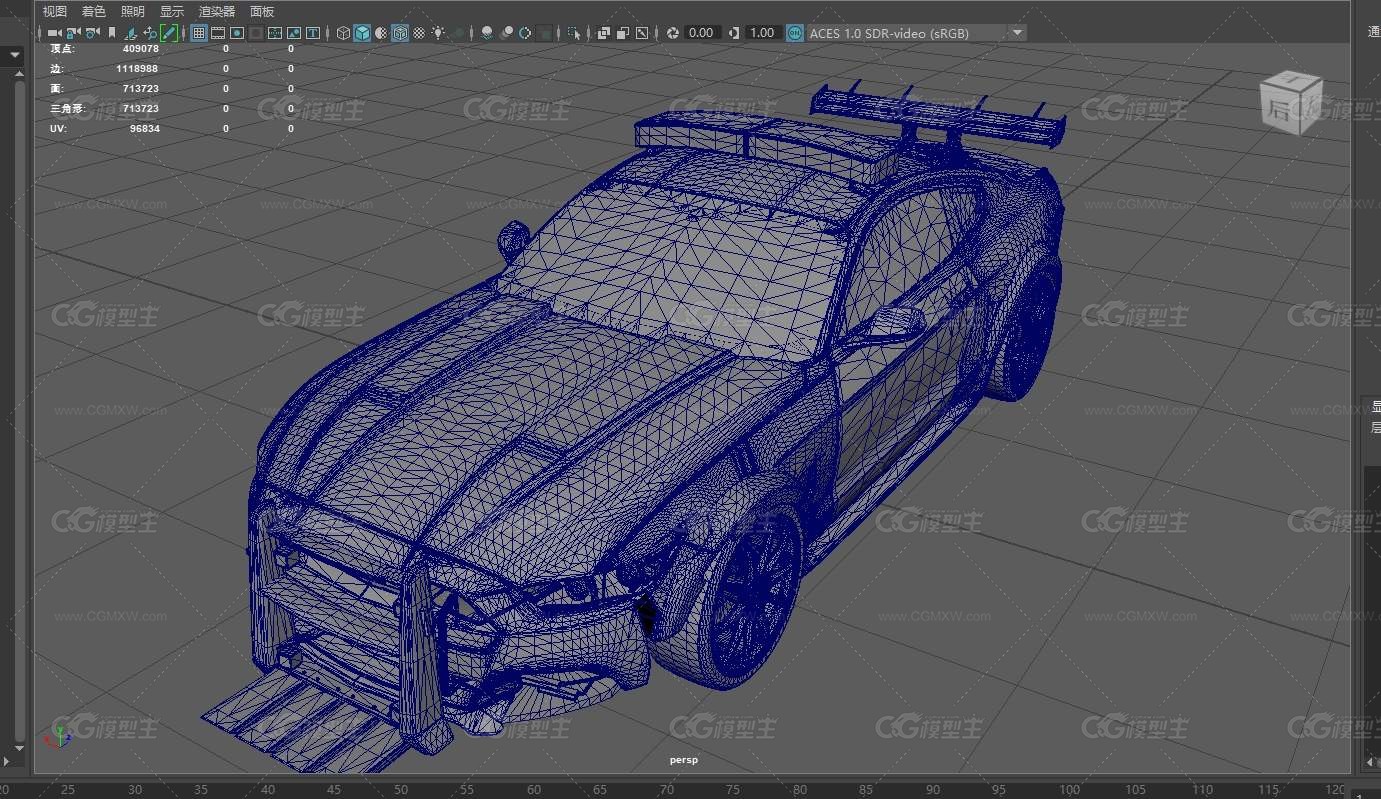The height and width of the screenshot is (799, 1381).
Task: Toggle Textured display checker icon
Action: pos(419,33)
